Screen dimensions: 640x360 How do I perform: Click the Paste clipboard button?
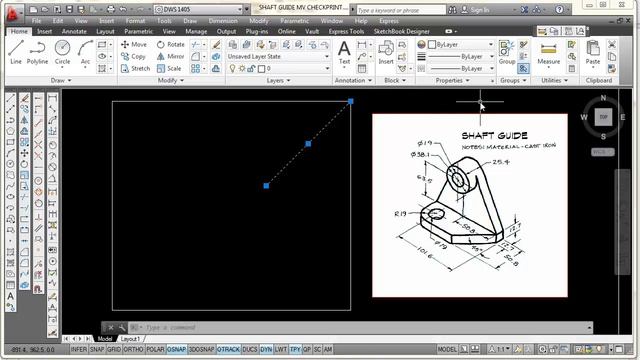tap(593, 53)
